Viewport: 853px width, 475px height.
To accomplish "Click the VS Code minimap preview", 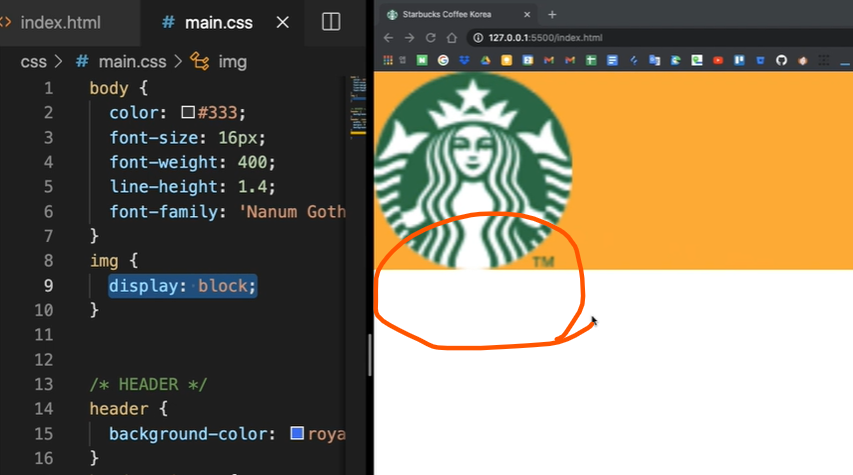I will [357, 106].
